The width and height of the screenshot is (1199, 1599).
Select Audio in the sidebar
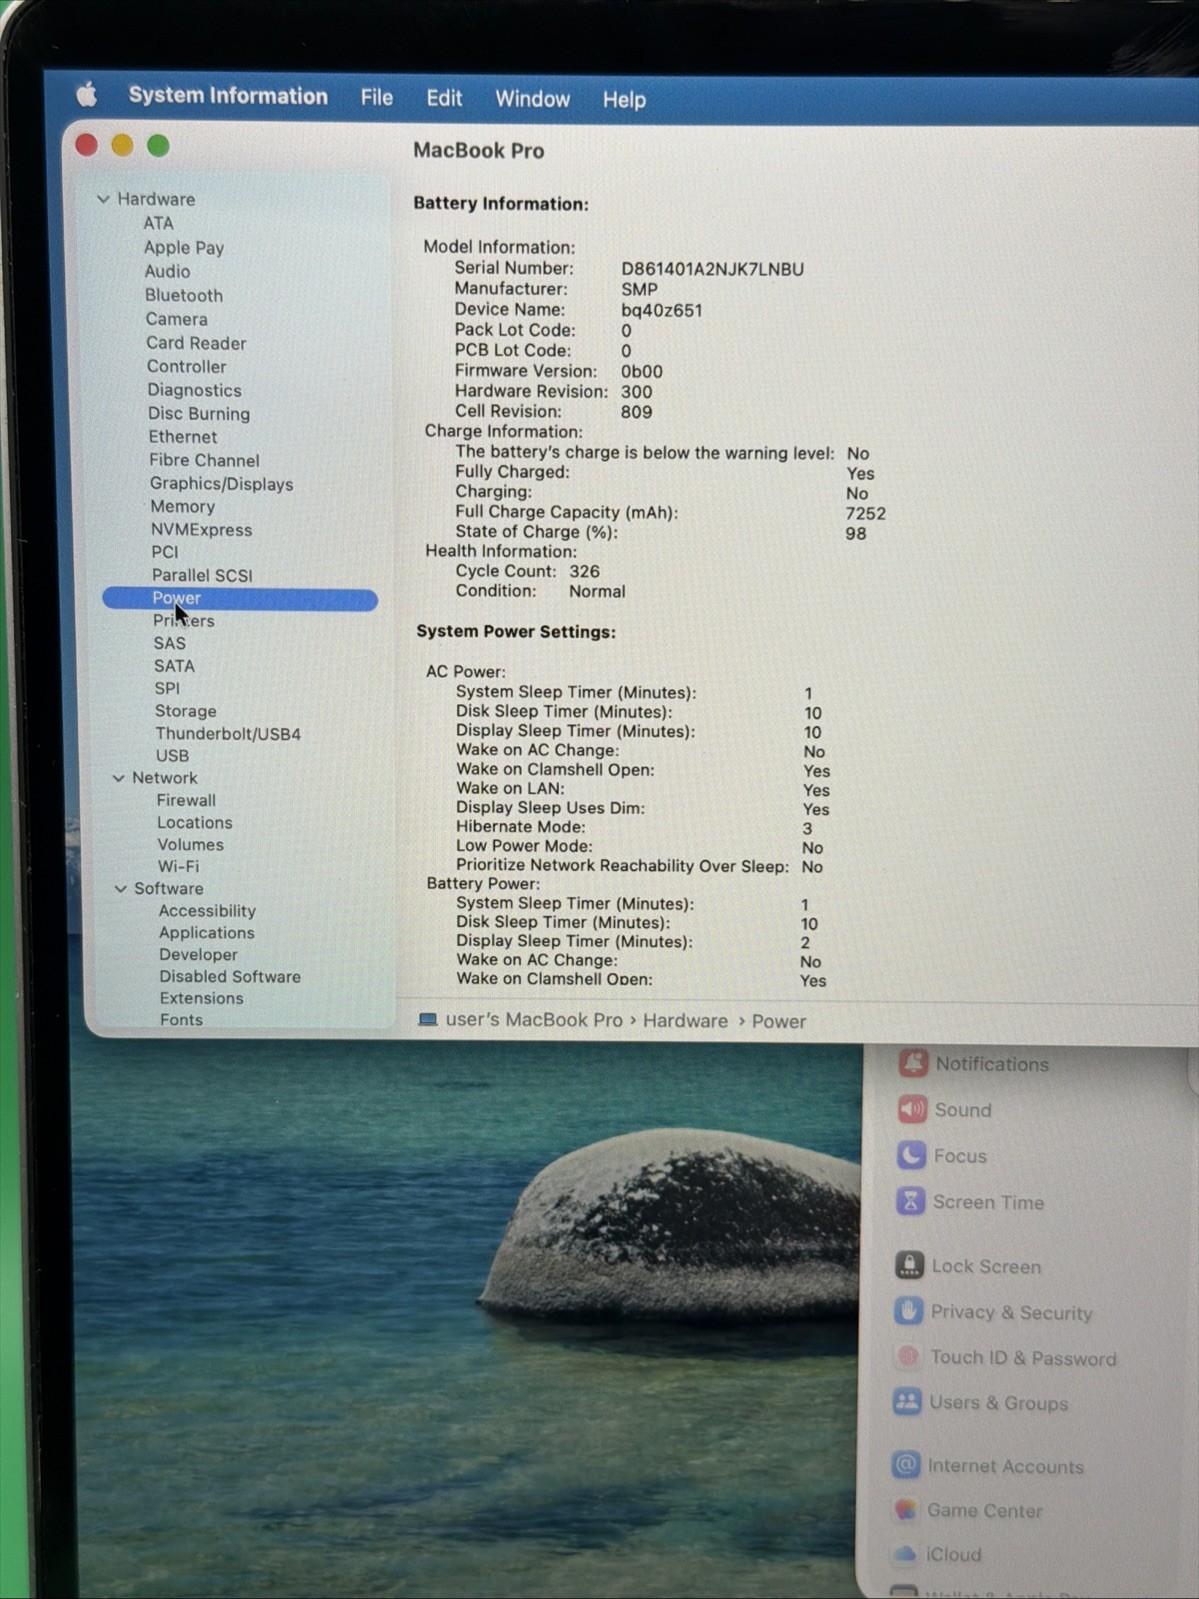[x=166, y=271]
